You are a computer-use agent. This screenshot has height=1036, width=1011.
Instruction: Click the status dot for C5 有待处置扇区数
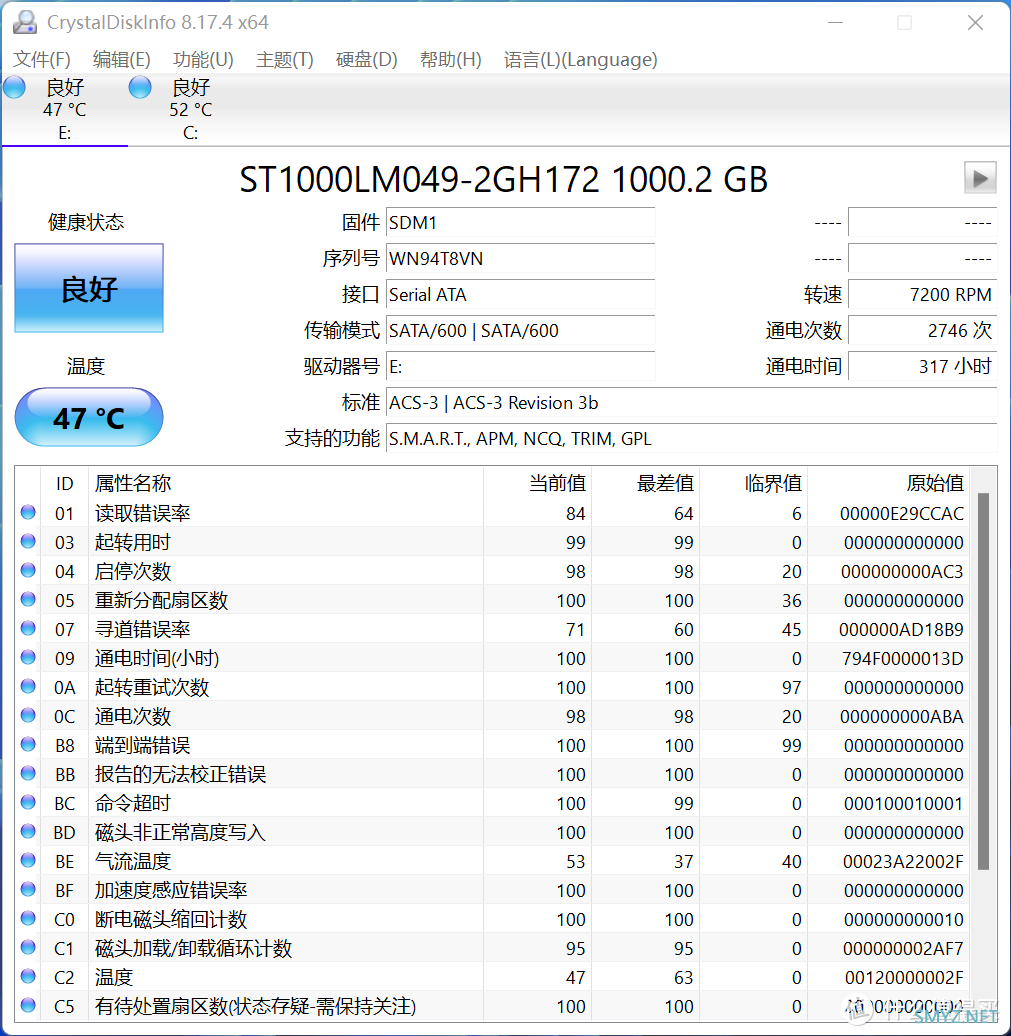point(28,1006)
